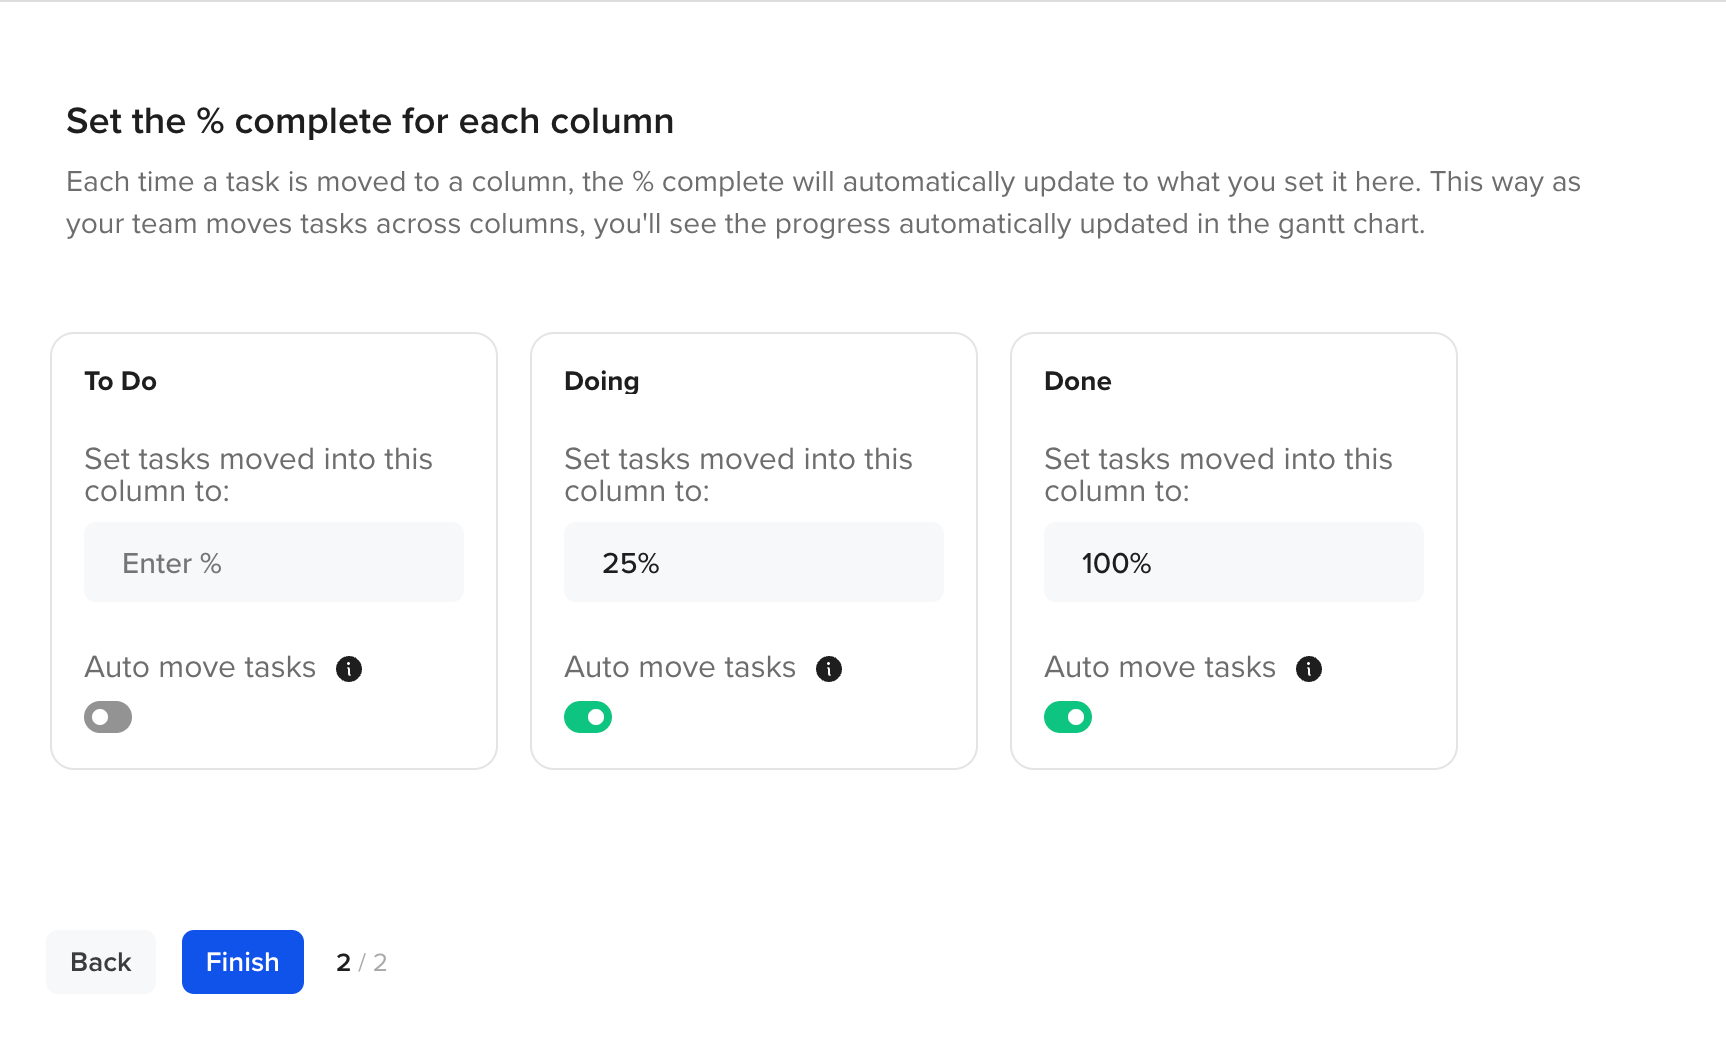
Task: Click Auto move tasks label in Done
Action: (1160, 667)
